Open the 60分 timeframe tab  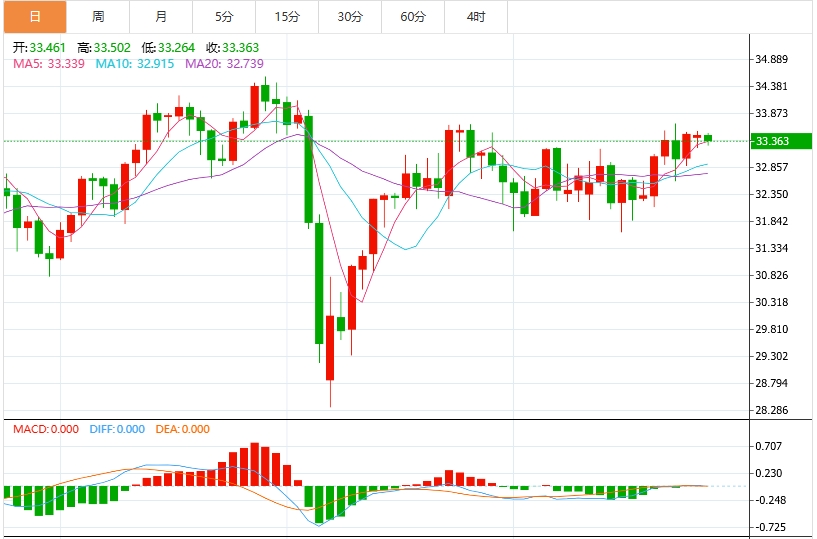(413, 17)
